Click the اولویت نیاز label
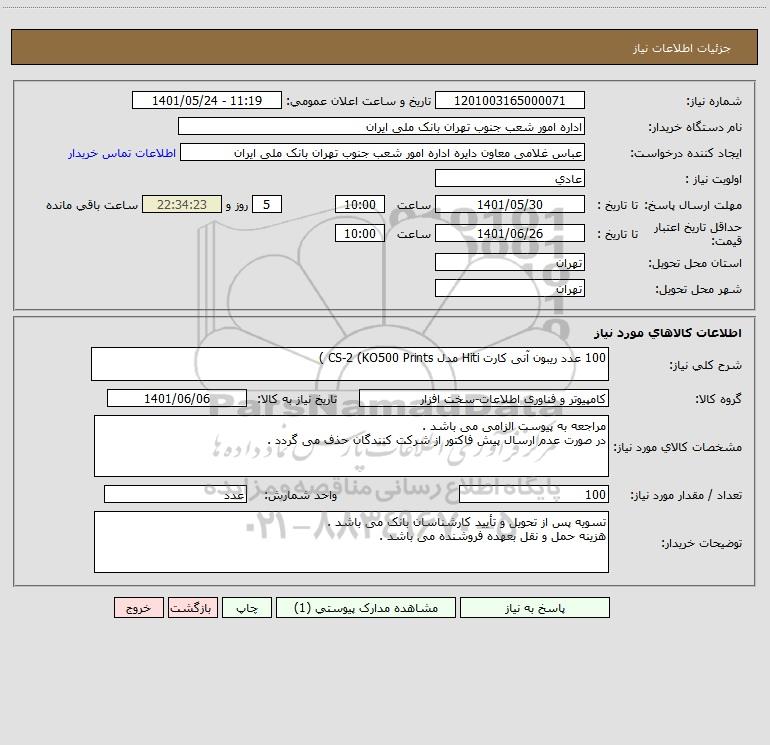This screenshot has width=770, height=745. pyautogui.click(x=714, y=179)
